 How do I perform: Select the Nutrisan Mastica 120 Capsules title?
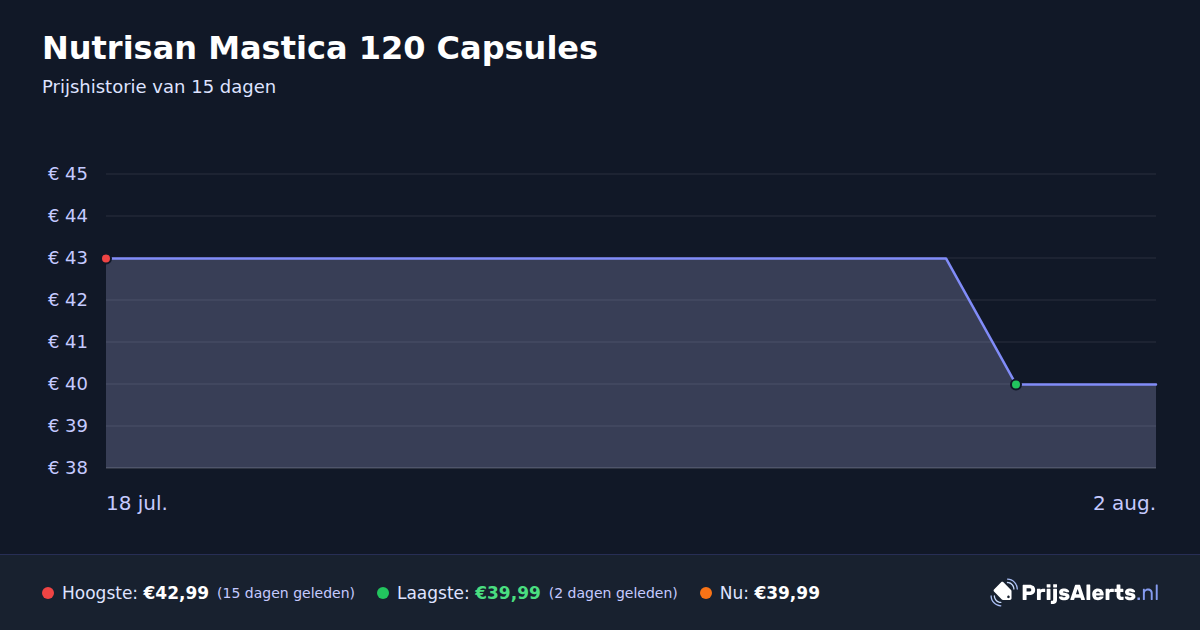pyautogui.click(x=320, y=48)
